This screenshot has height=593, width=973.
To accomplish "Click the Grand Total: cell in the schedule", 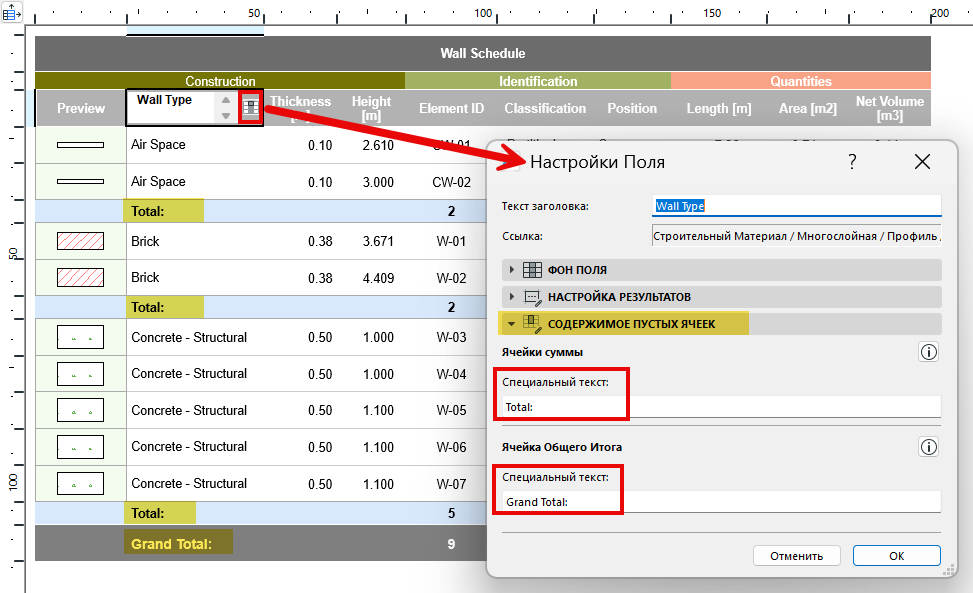I will [x=171, y=544].
